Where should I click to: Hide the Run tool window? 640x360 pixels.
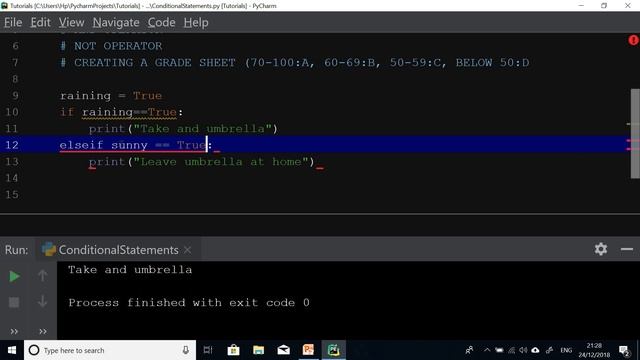[x=627, y=249]
